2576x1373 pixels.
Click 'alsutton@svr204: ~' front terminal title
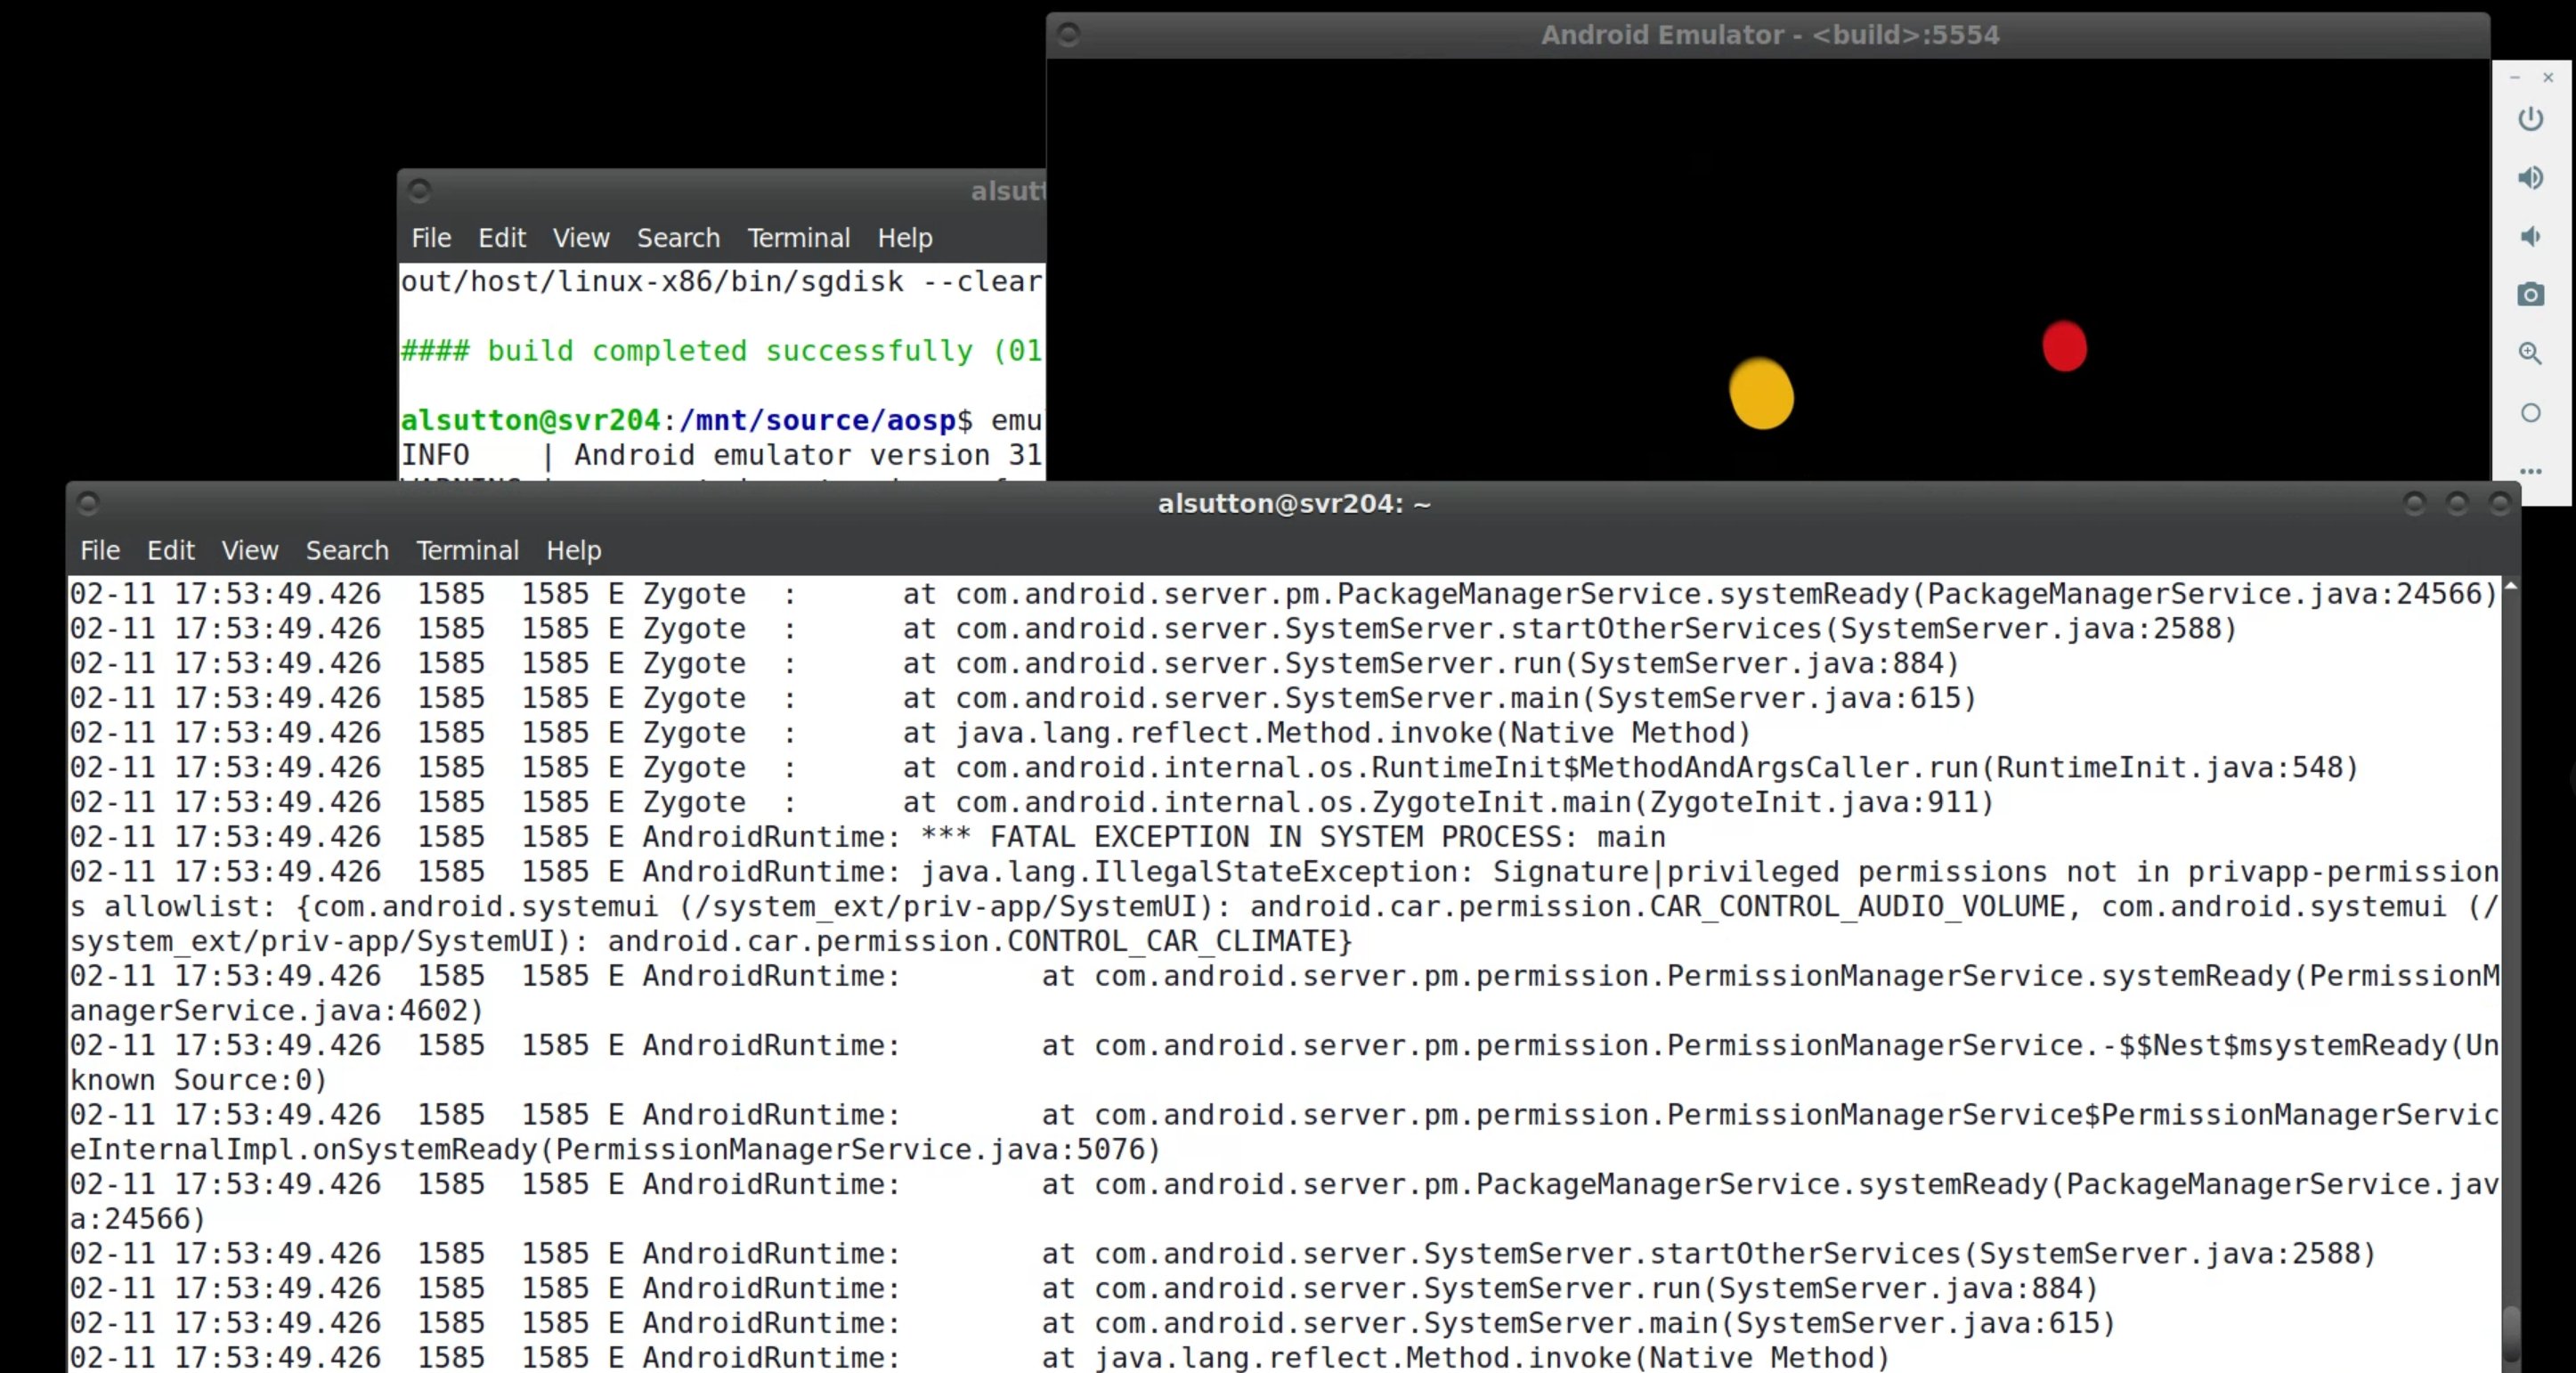coord(1294,503)
